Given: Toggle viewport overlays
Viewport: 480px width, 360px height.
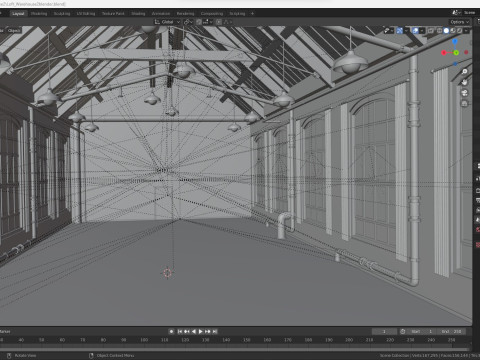Looking at the screenshot, I should coord(415,31).
